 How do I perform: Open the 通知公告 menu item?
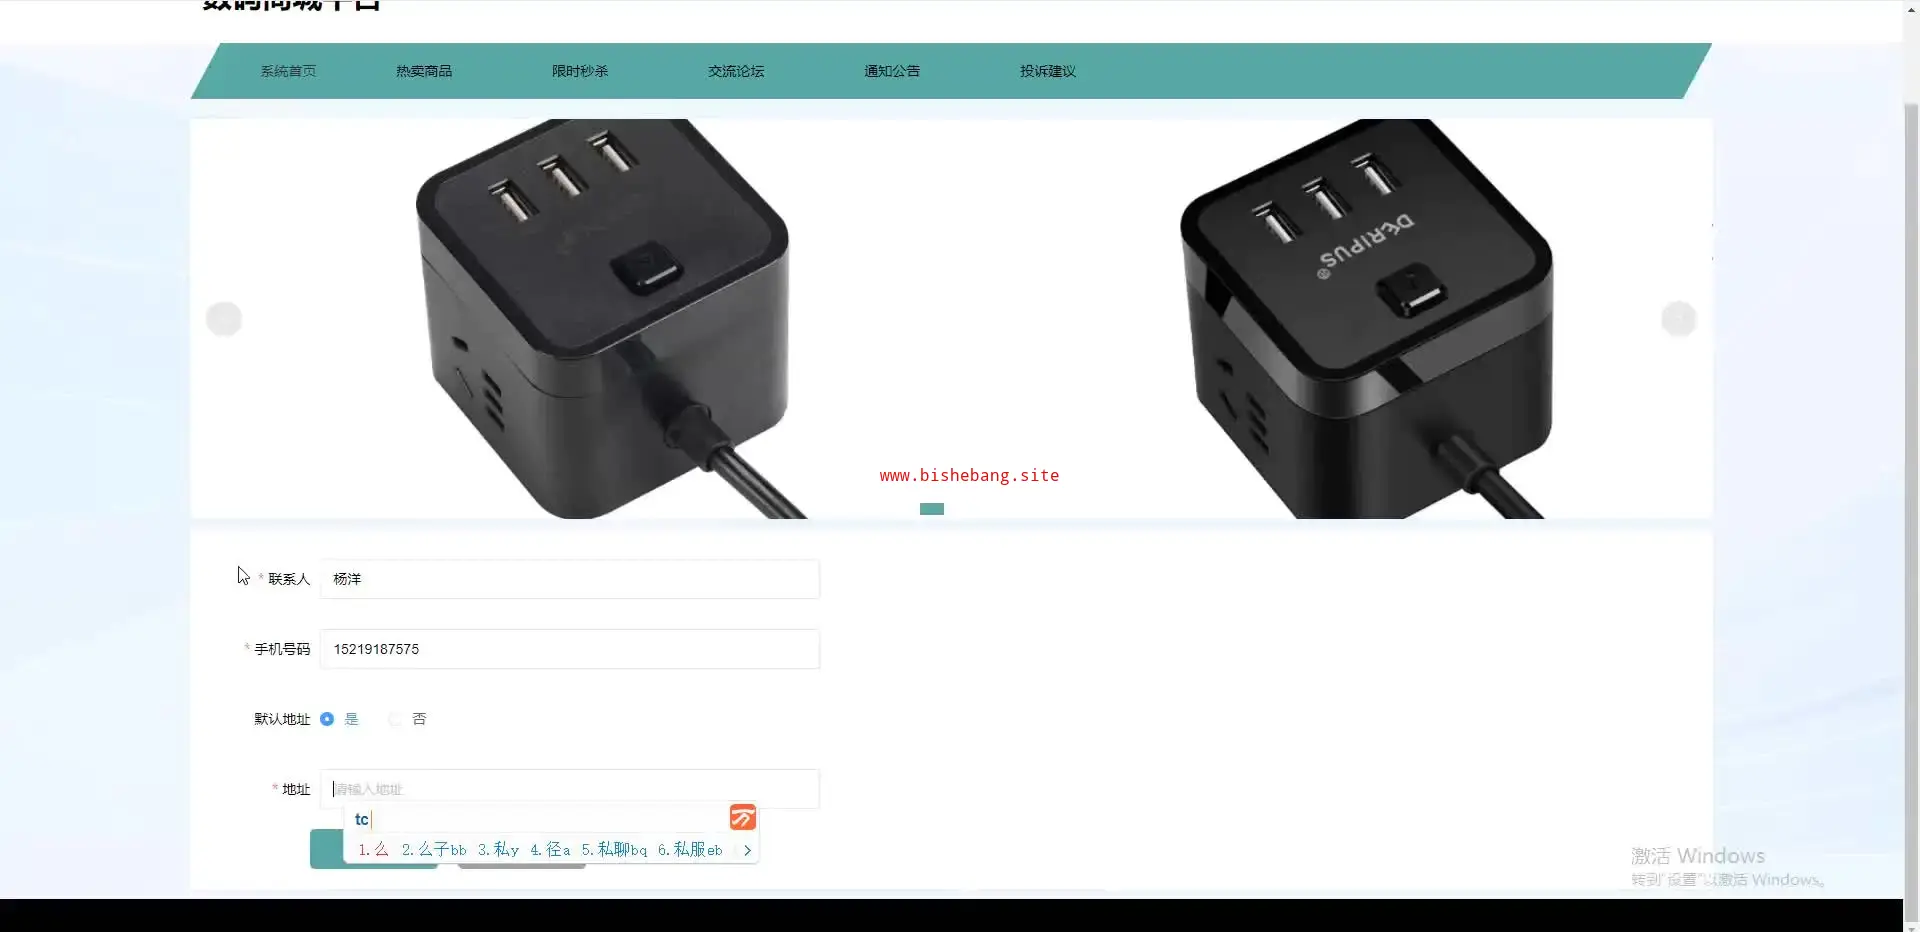[x=892, y=71]
